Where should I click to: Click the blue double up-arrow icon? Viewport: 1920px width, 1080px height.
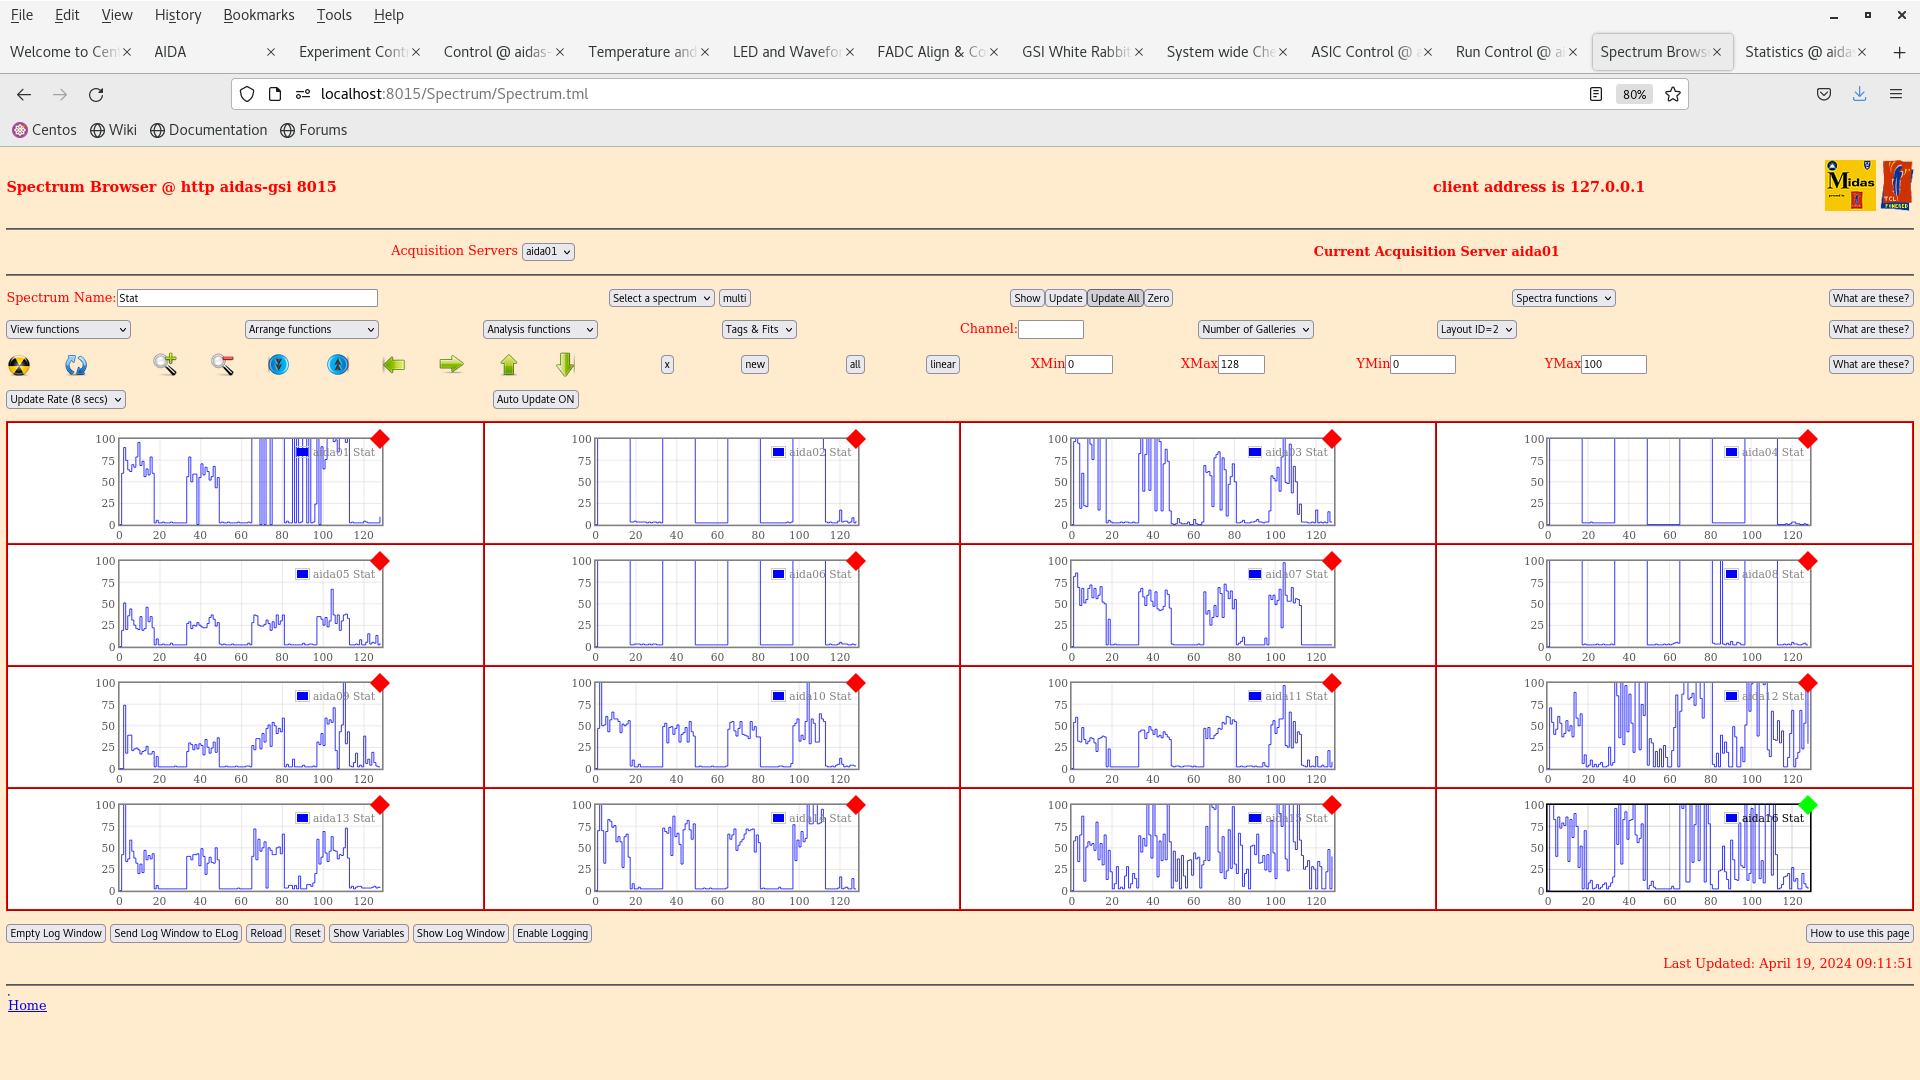(x=338, y=364)
